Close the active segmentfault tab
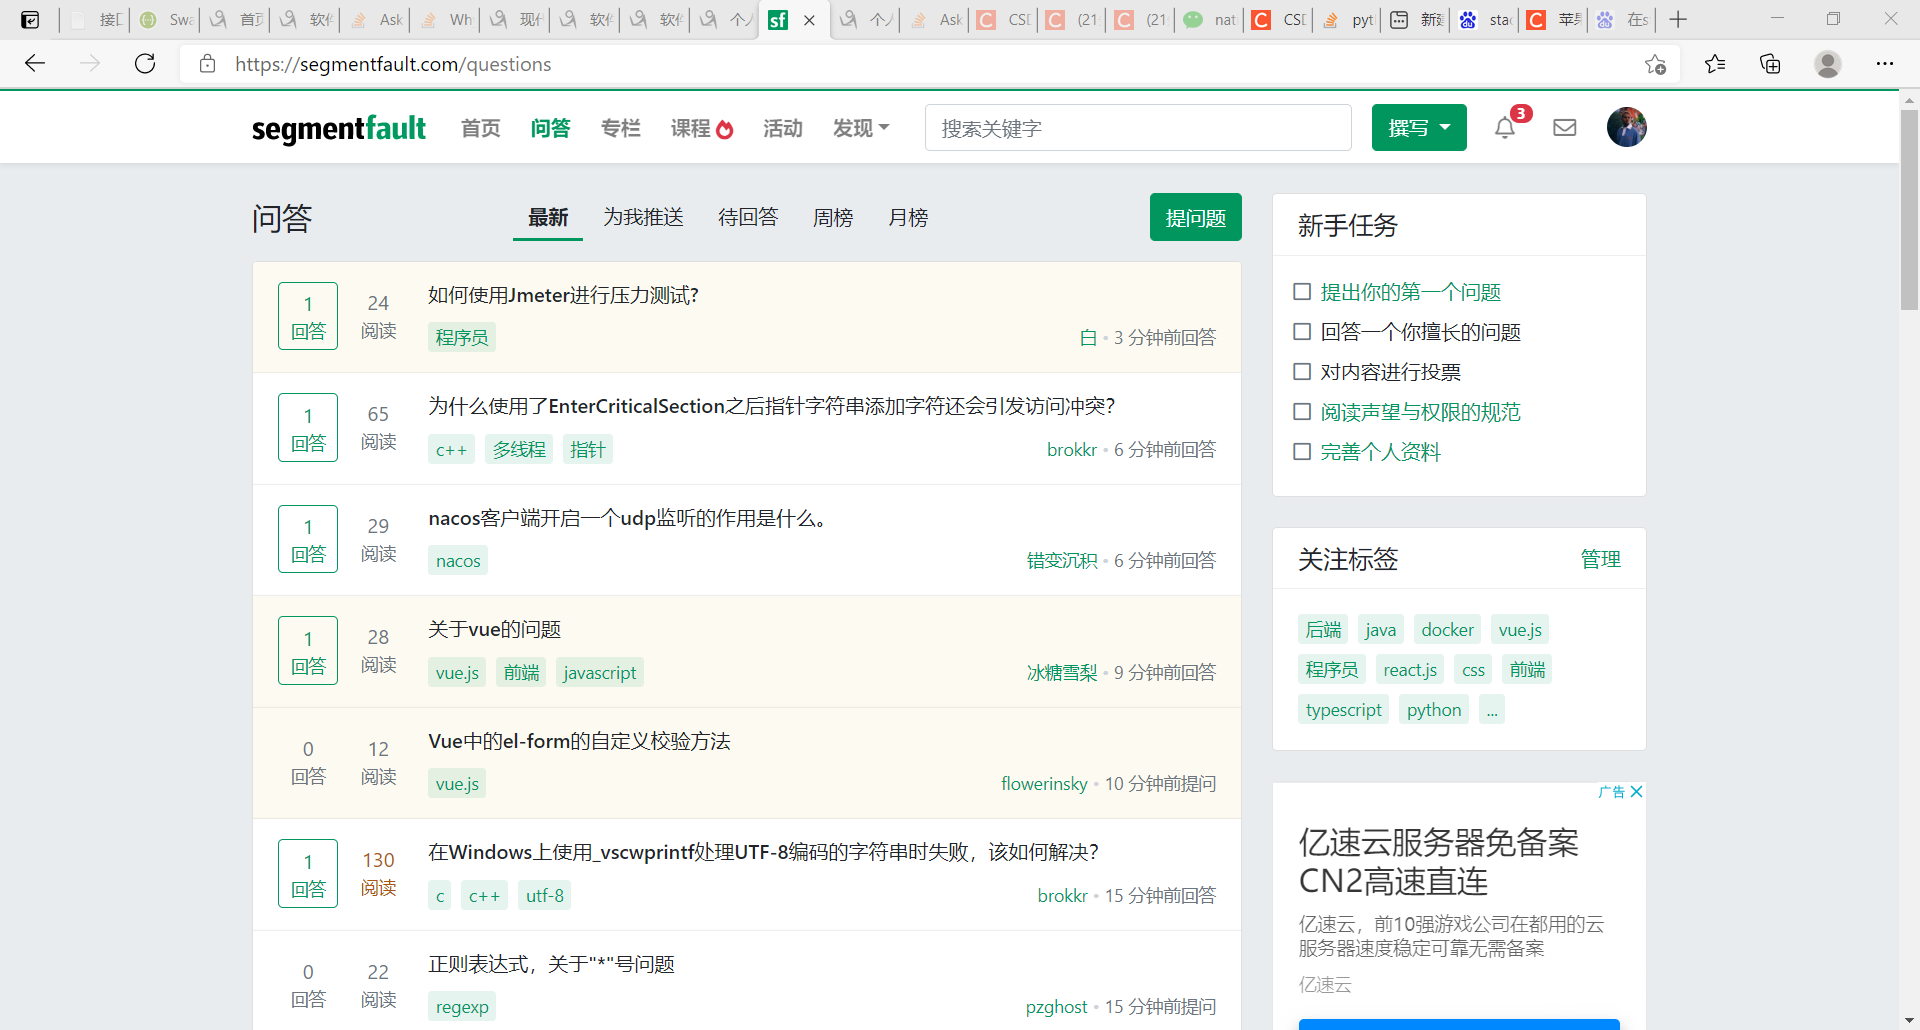The width and height of the screenshot is (1920, 1030). click(x=809, y=20)
